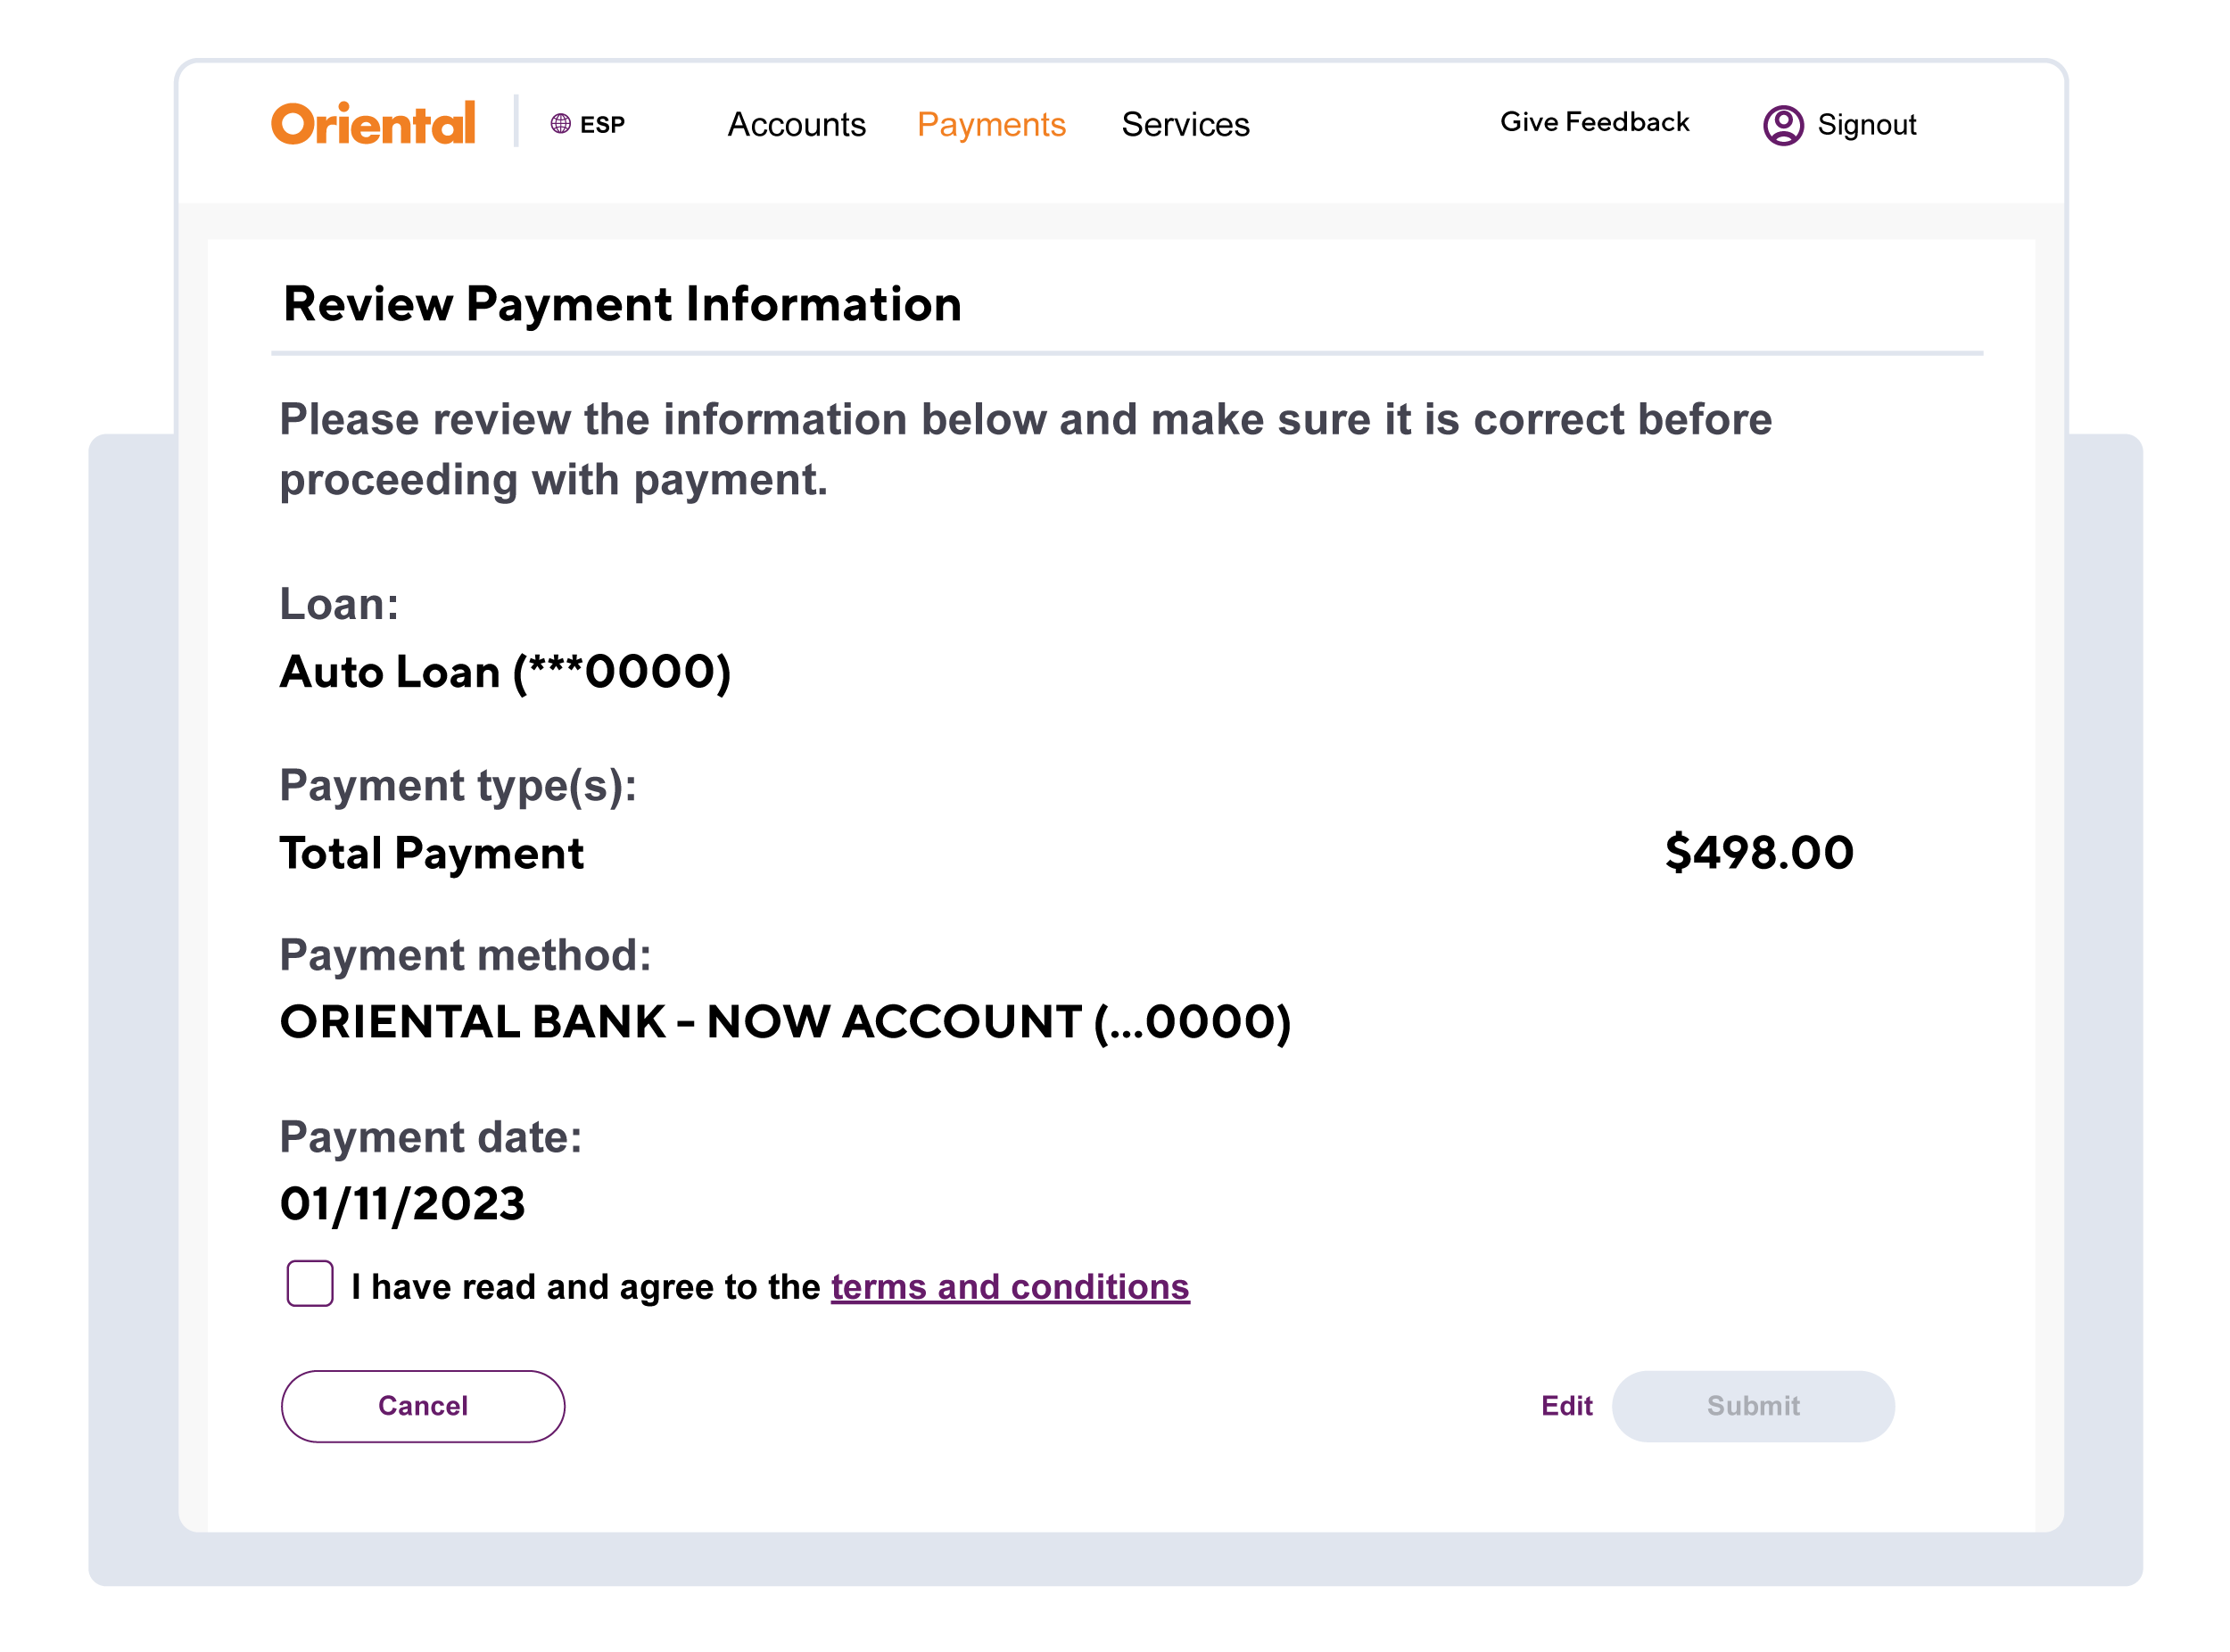Switch language to ESP
Screen dimensions: 2230x1652
588,124
